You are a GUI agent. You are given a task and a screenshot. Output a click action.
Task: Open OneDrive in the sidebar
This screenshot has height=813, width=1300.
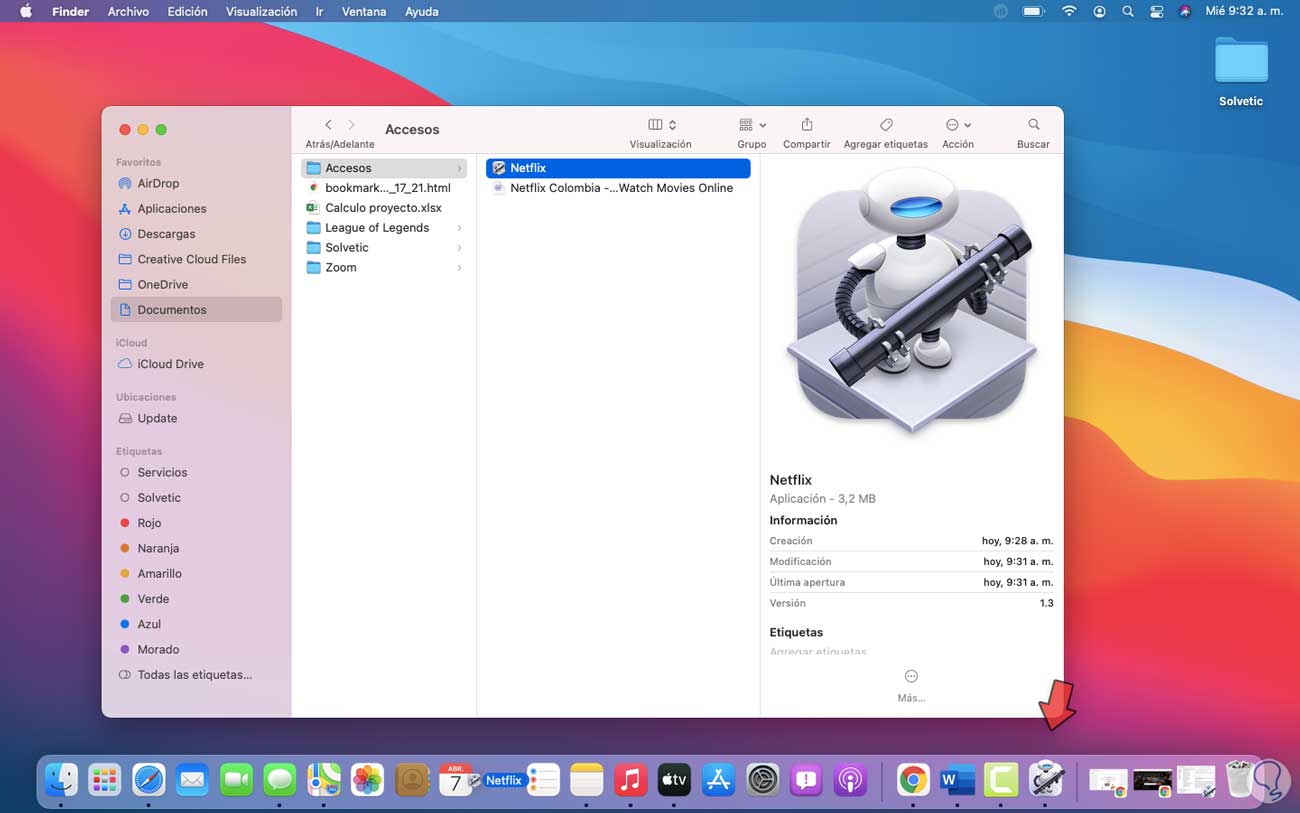coord(196,284)
